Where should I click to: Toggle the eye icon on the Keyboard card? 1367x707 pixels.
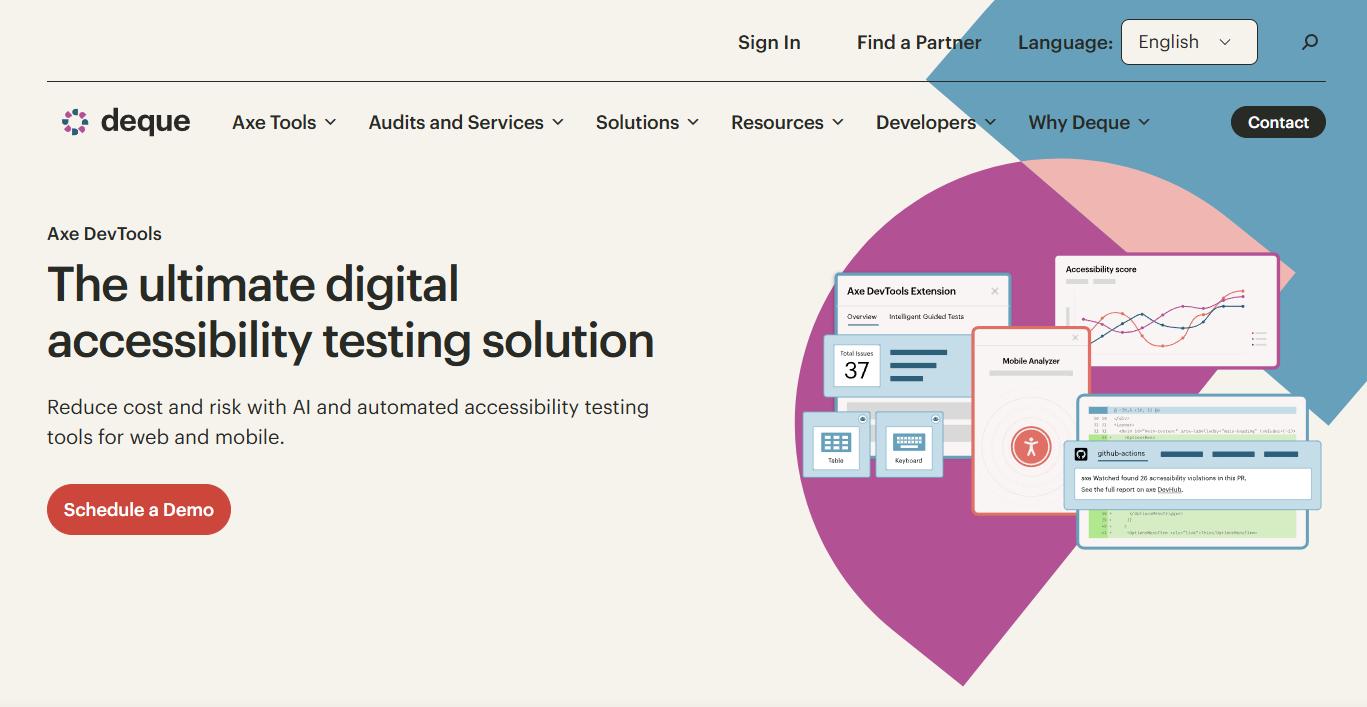click(936, 419)
